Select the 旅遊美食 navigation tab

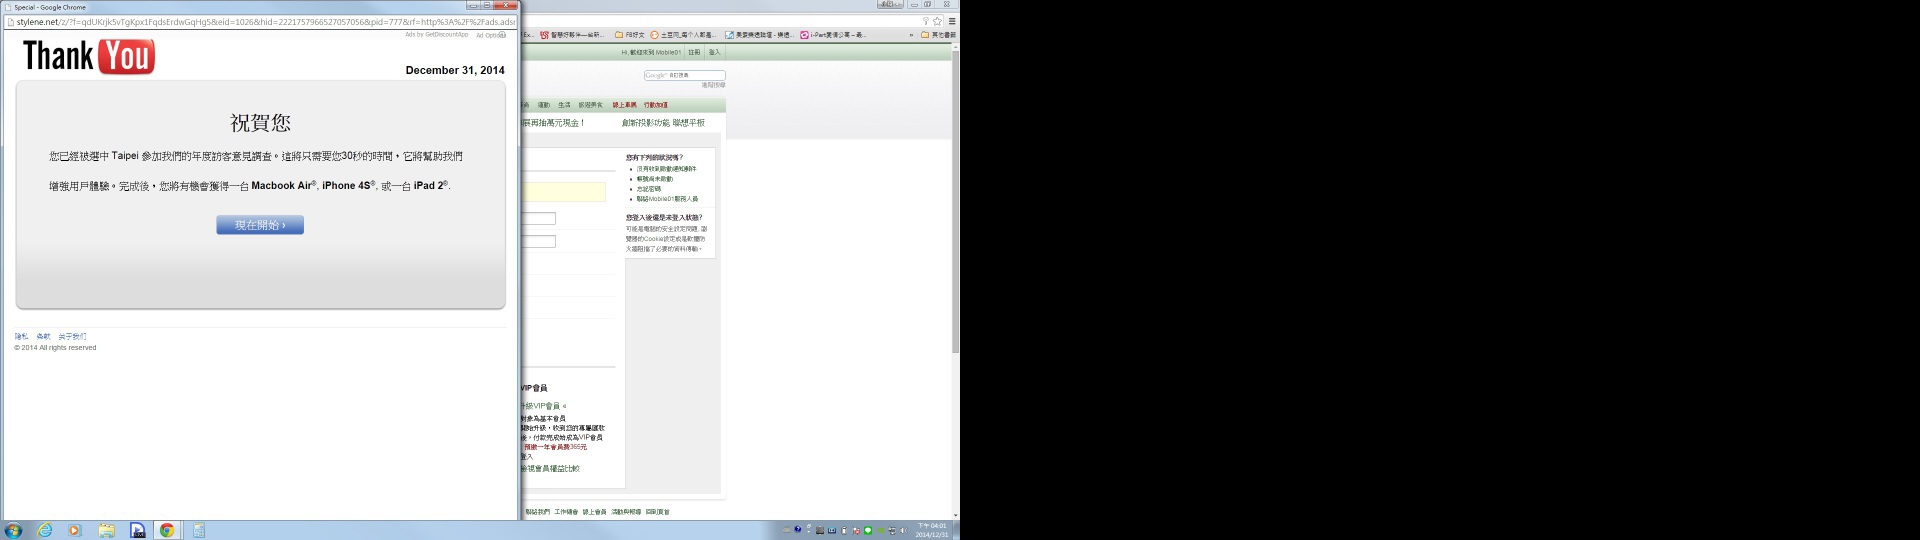591,105
